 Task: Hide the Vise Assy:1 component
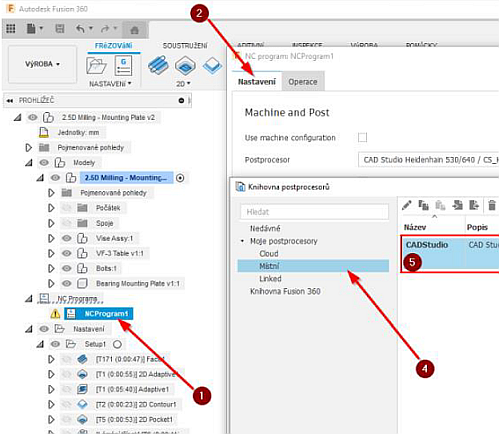pyautogui.click(x=67, y=238)
